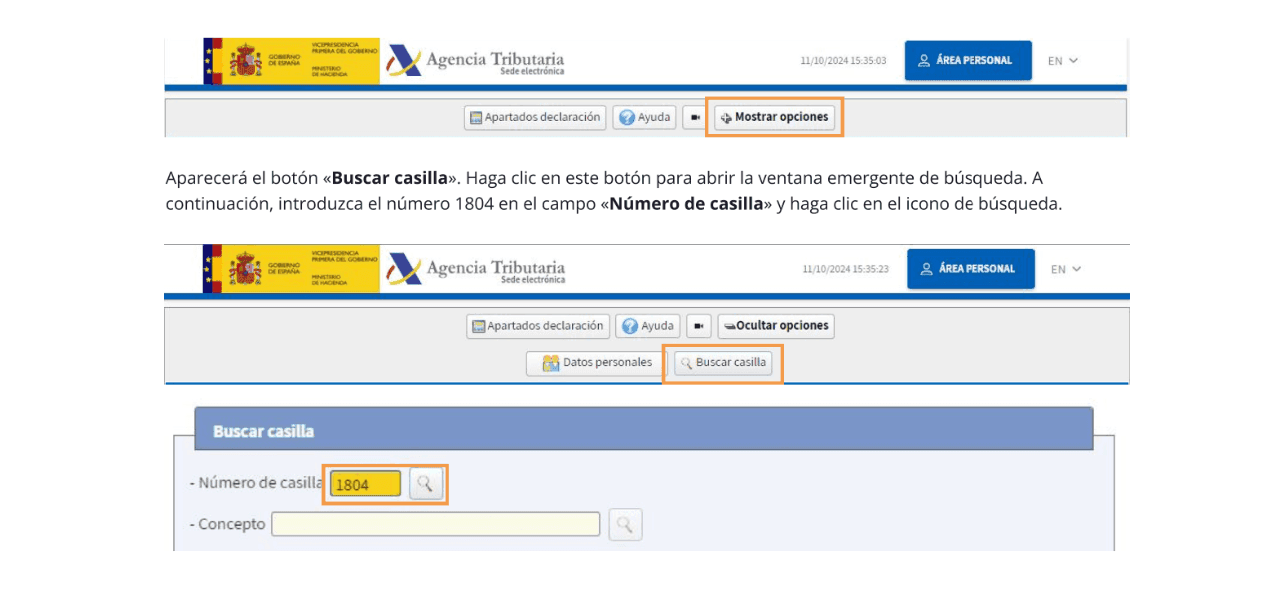Click the Sede electrónica link
Viewport: 1278px width, 602px height.
point(534,72)
